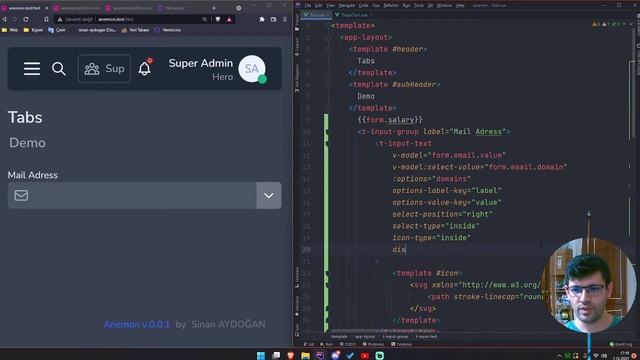This screenshot has width=640, height=360.
Task: Open the Project tool window stripe
Action: (297, 22)
